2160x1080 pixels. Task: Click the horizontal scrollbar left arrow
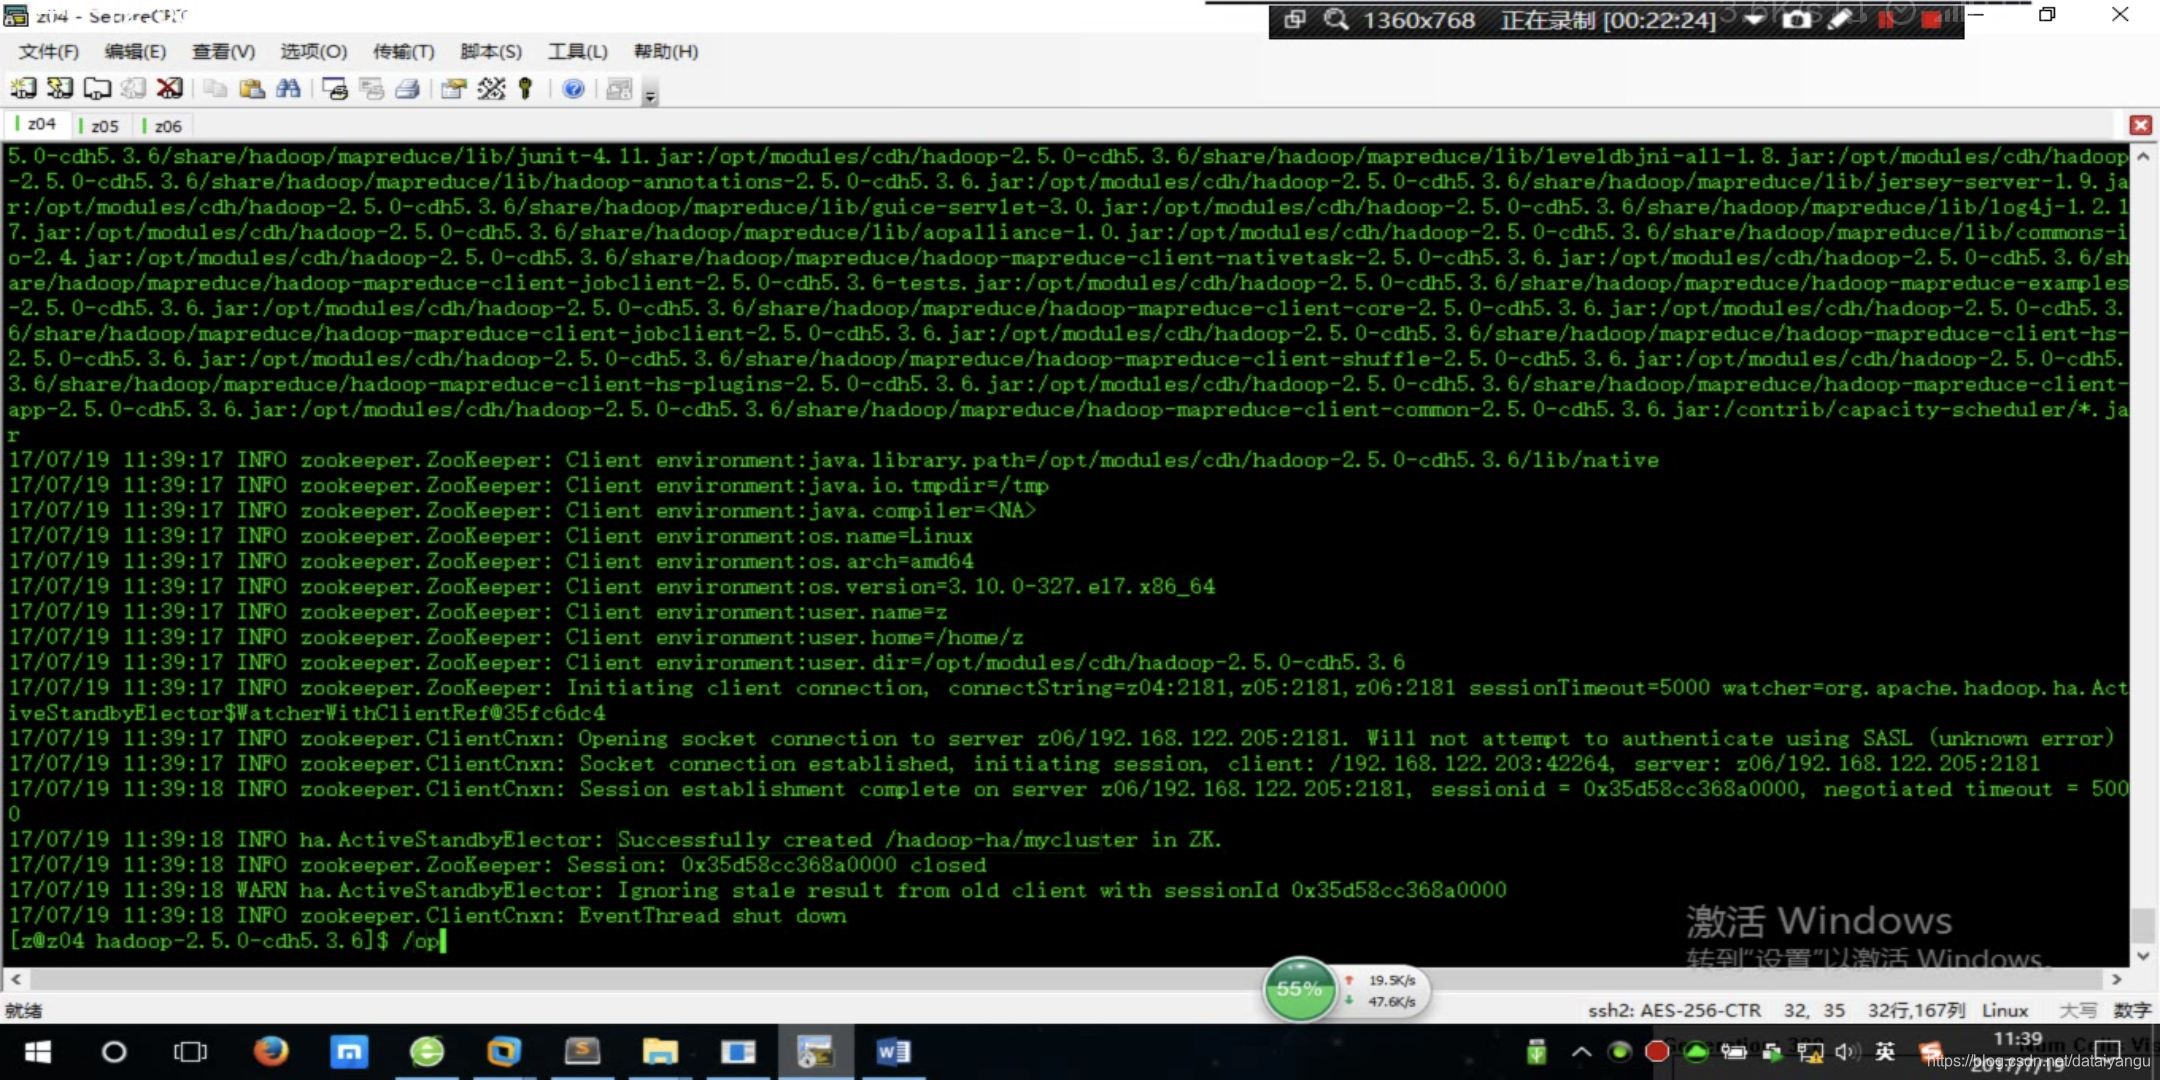tap(15, 979)
